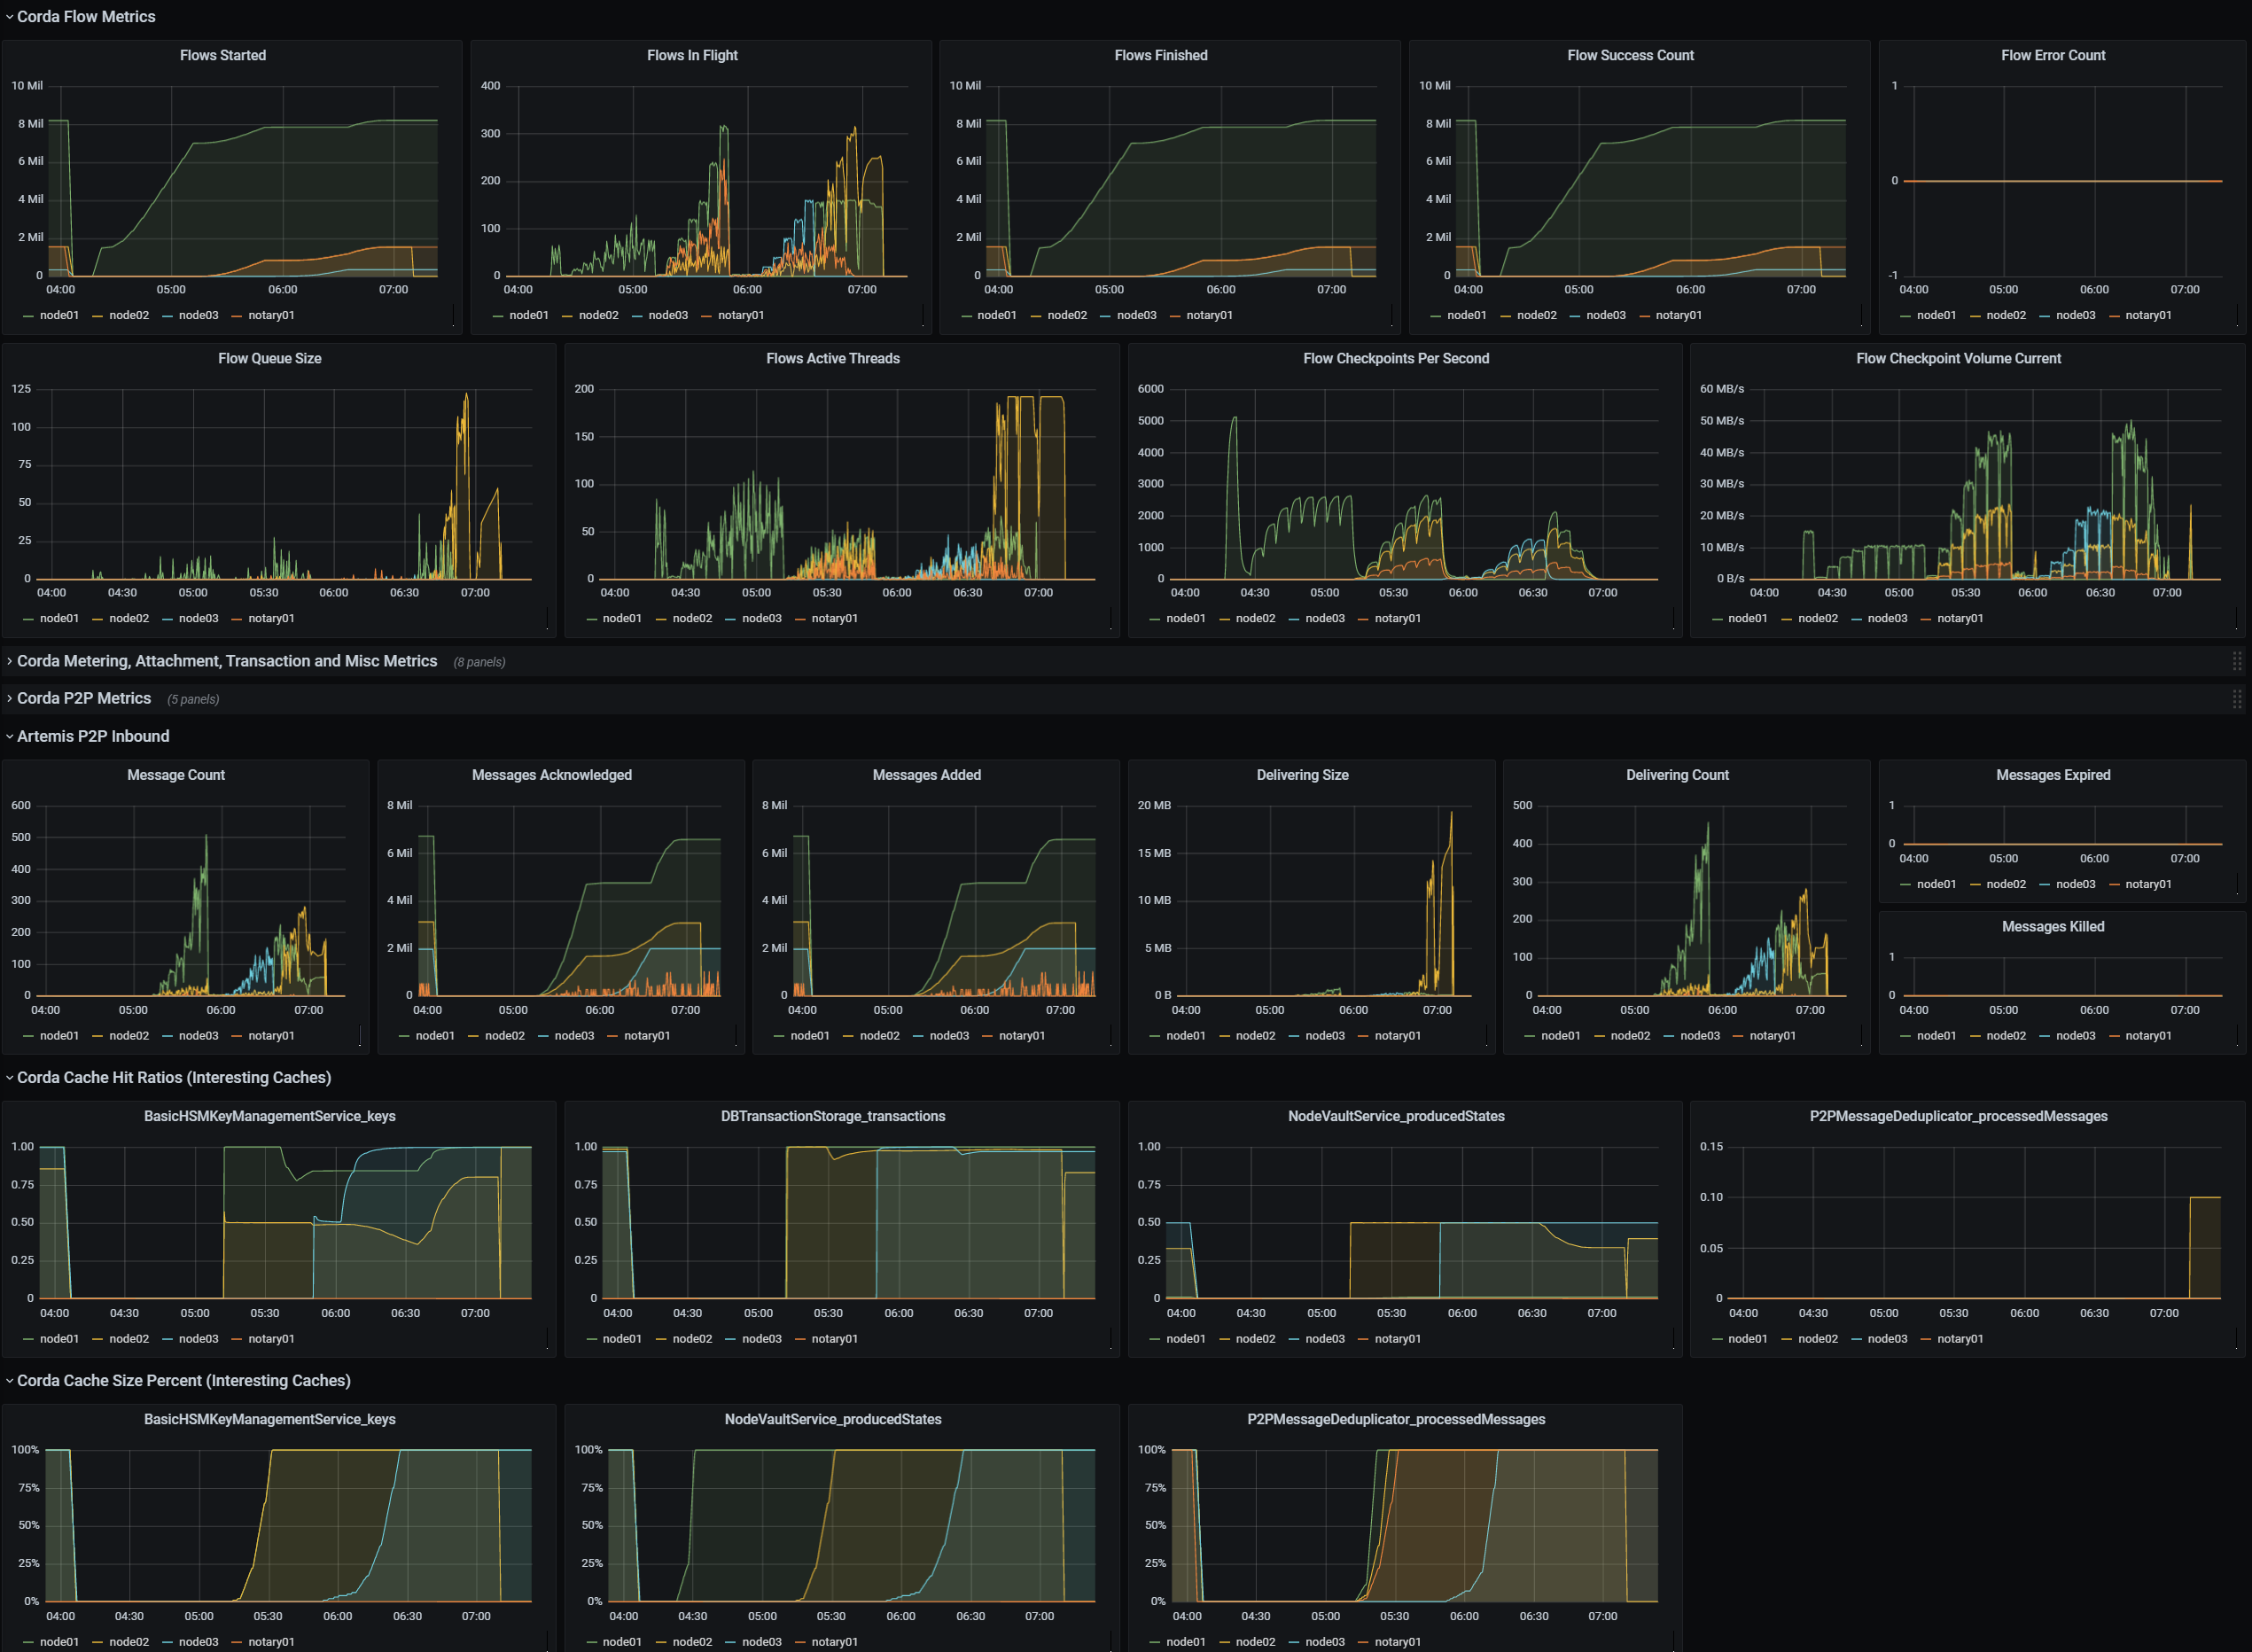This screenshot has height=1652, width=2252.
Task: Click the Messages Acknowledged panel title
Action: pyautogui.click(x=552, y=775)
